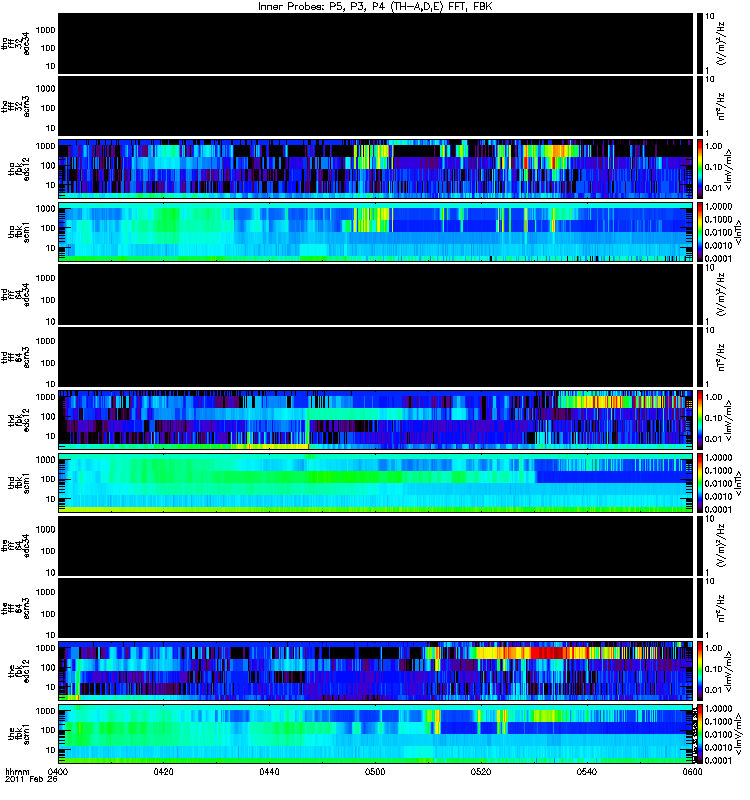
Task: Click the empty black thd fff scm3 panel
Action: coord(375,357)
